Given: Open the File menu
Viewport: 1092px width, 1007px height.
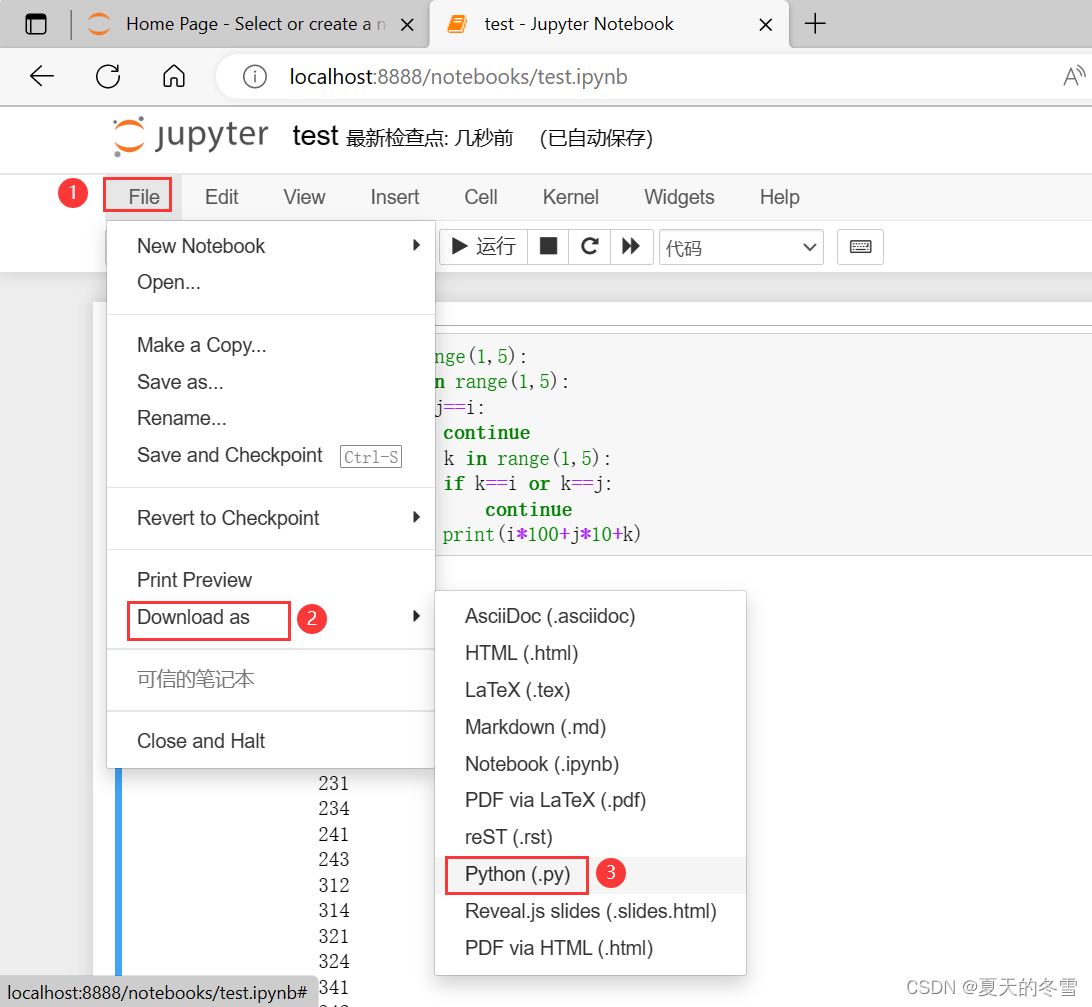Looking at the screenshot, I should point(143,197).
